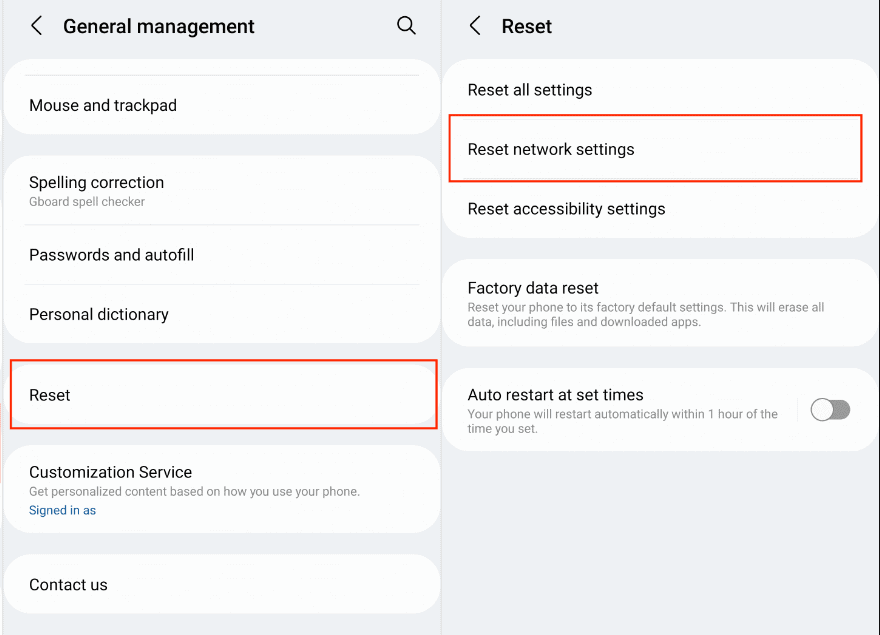Open Spelling correction settings
Viewport: 880px width, 635px height.
(96, 182)
